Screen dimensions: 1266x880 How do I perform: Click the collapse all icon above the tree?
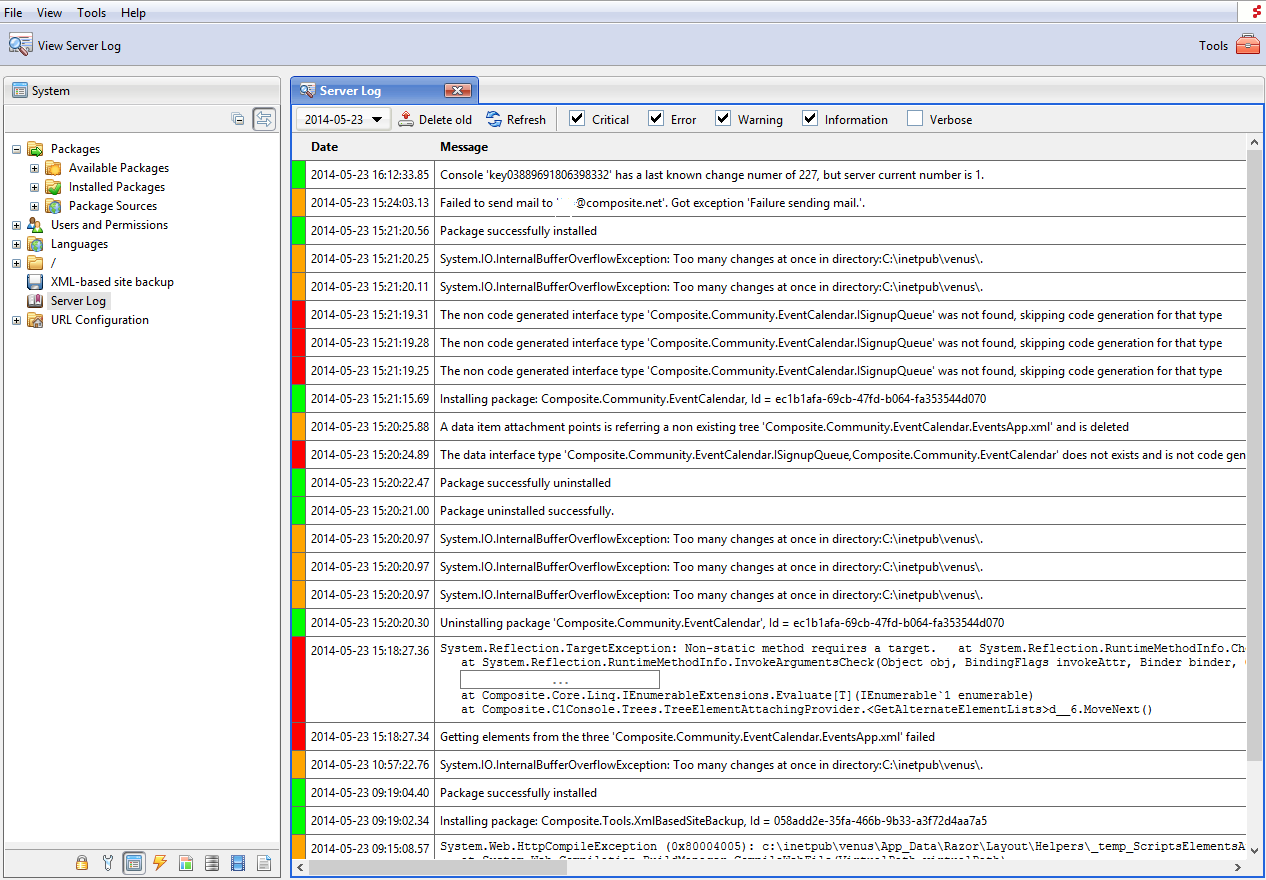(238, 117)
